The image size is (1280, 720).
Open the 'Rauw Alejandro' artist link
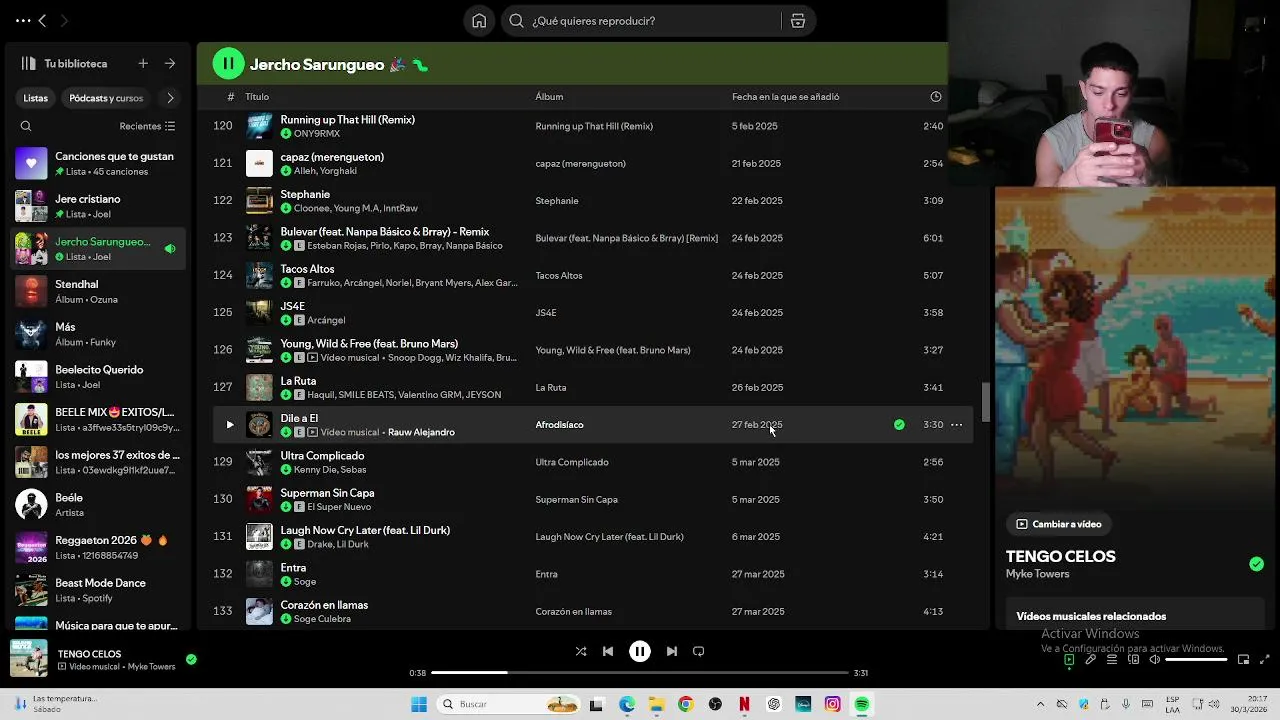[421, 432]
